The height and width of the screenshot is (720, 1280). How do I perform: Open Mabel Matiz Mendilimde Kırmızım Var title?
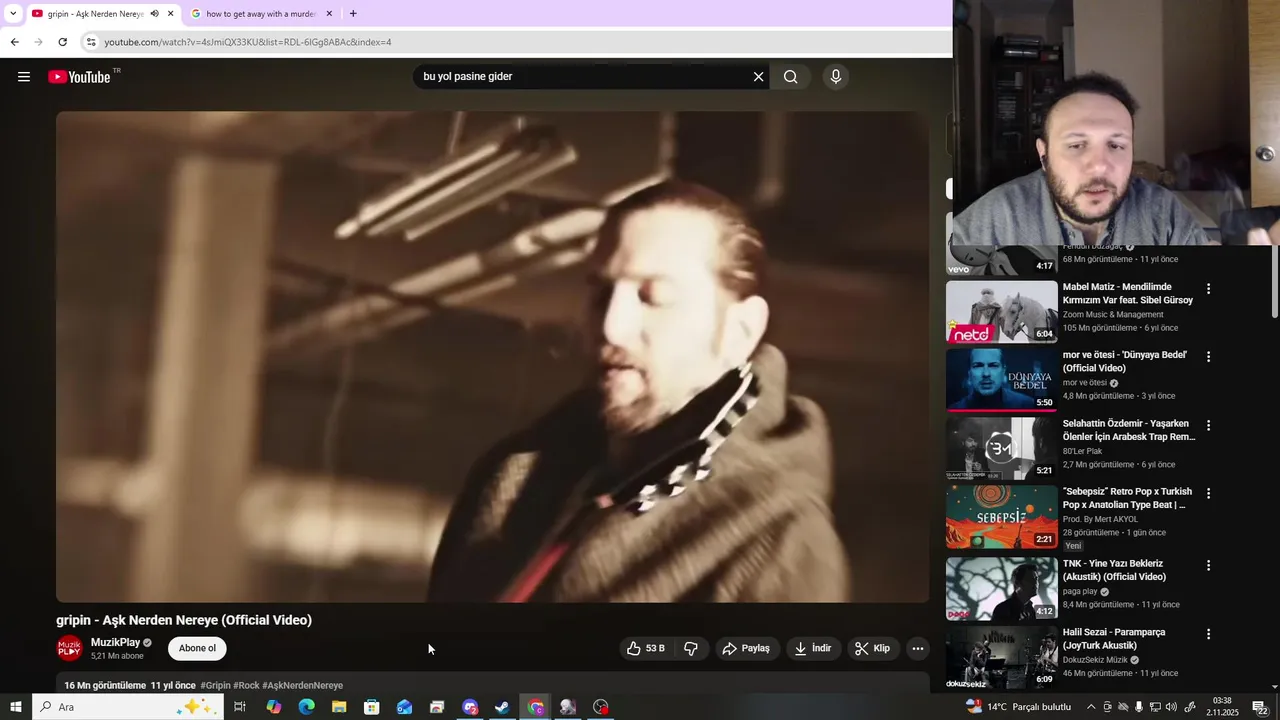tap(1128, 293)
